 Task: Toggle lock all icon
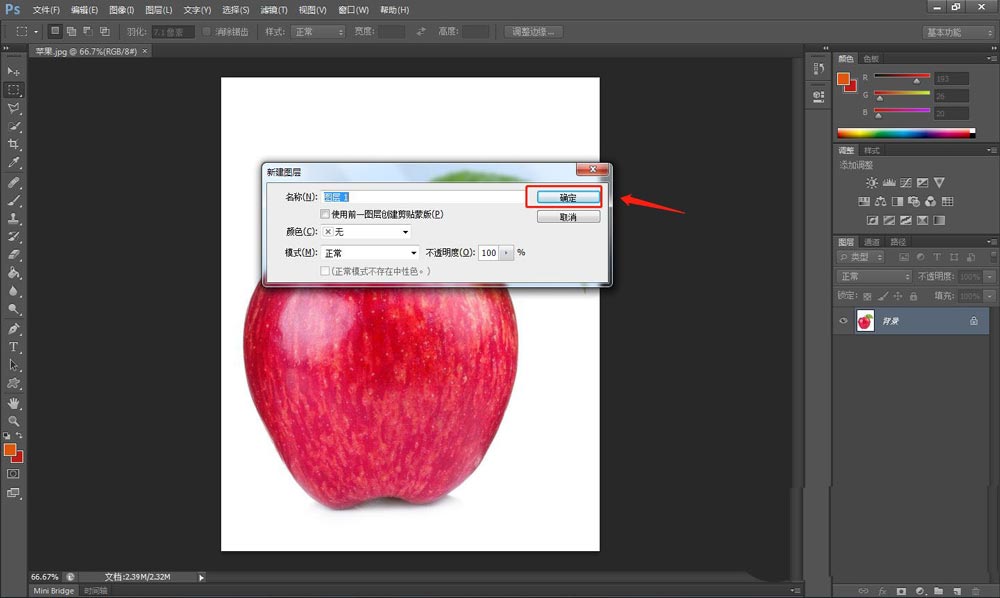pos(913,296)
